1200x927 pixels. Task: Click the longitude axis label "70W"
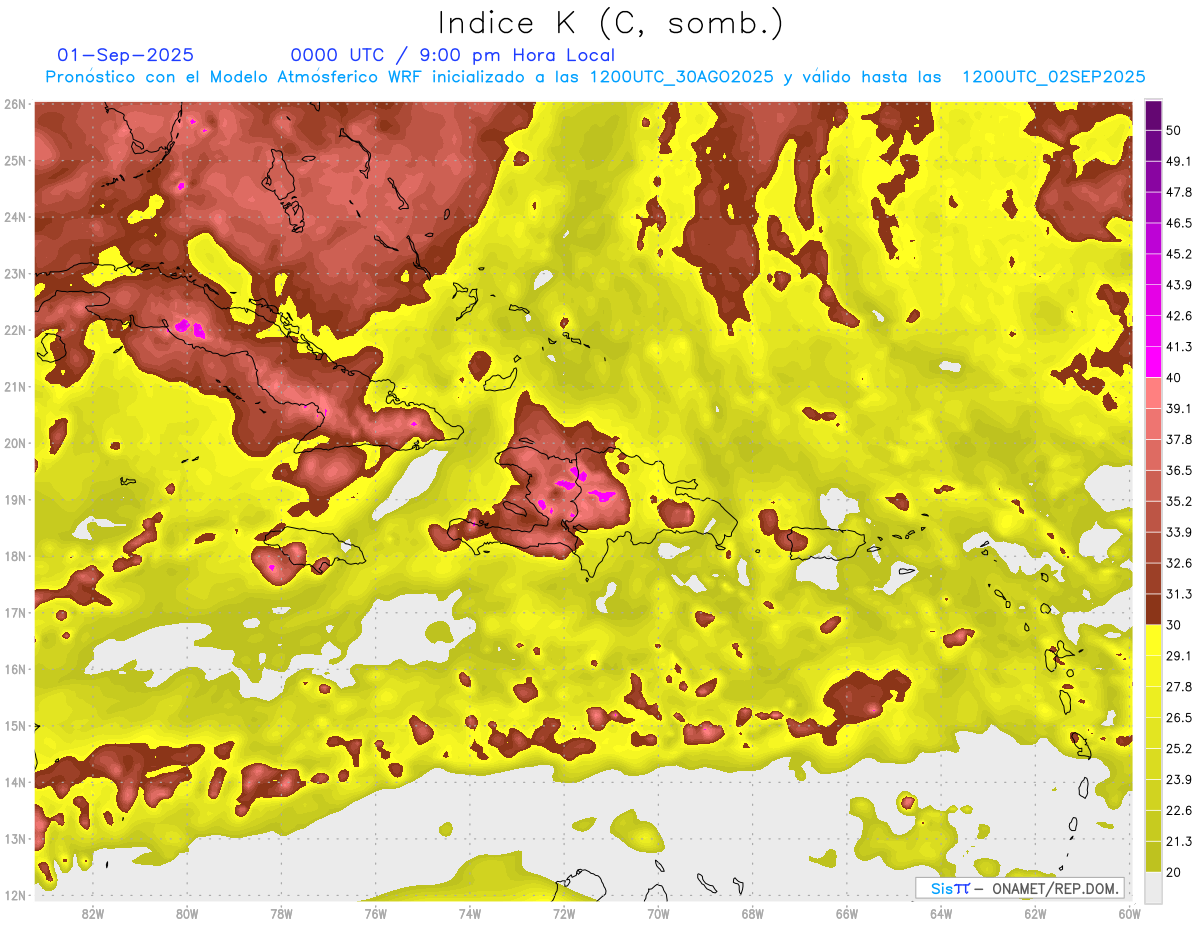658,913
